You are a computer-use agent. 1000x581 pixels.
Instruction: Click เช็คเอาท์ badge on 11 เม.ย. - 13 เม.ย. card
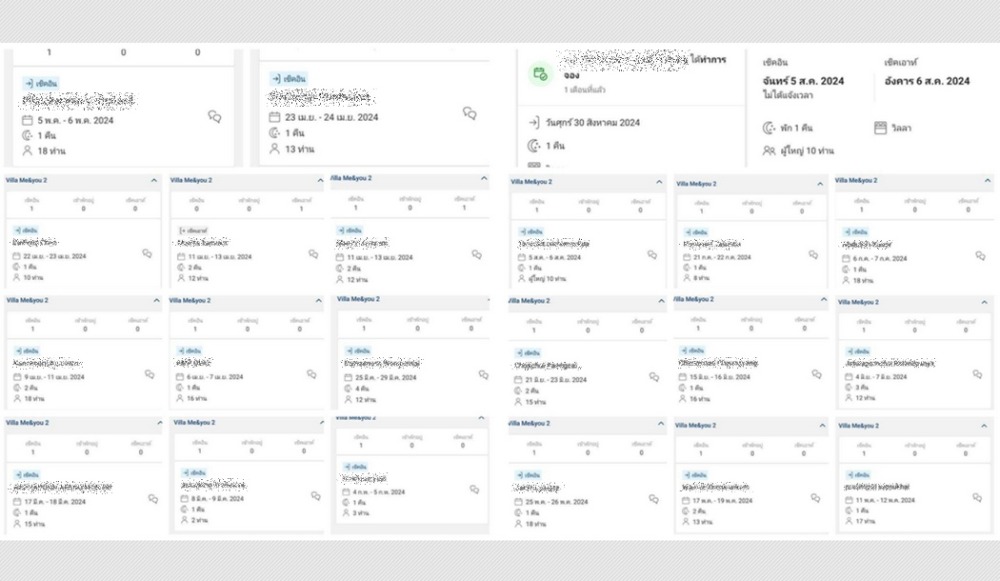click(193, 230)
